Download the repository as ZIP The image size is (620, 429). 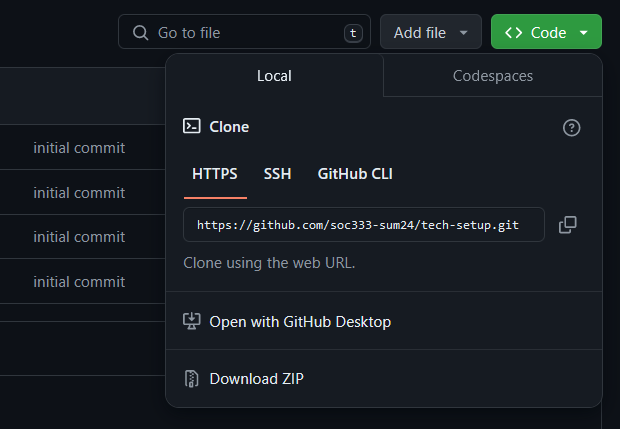256,378
